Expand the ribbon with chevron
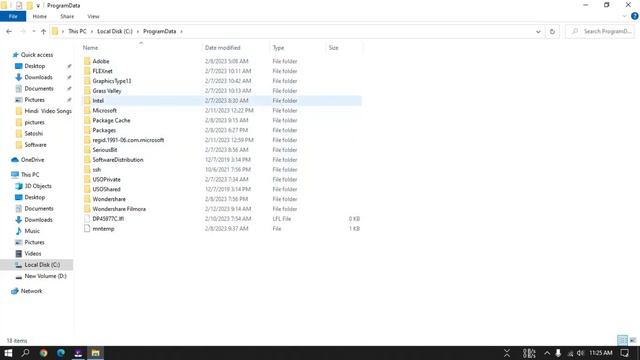 click(624, 16)
